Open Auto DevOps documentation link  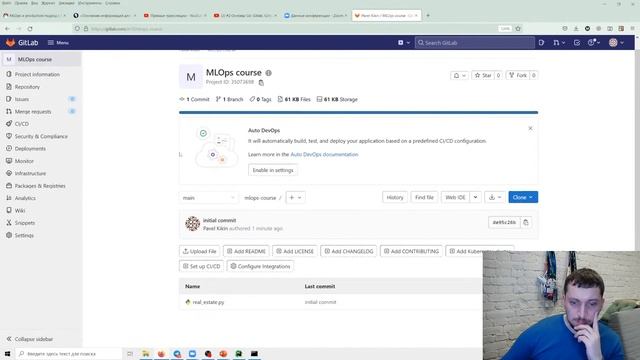(x=324, y=154)
